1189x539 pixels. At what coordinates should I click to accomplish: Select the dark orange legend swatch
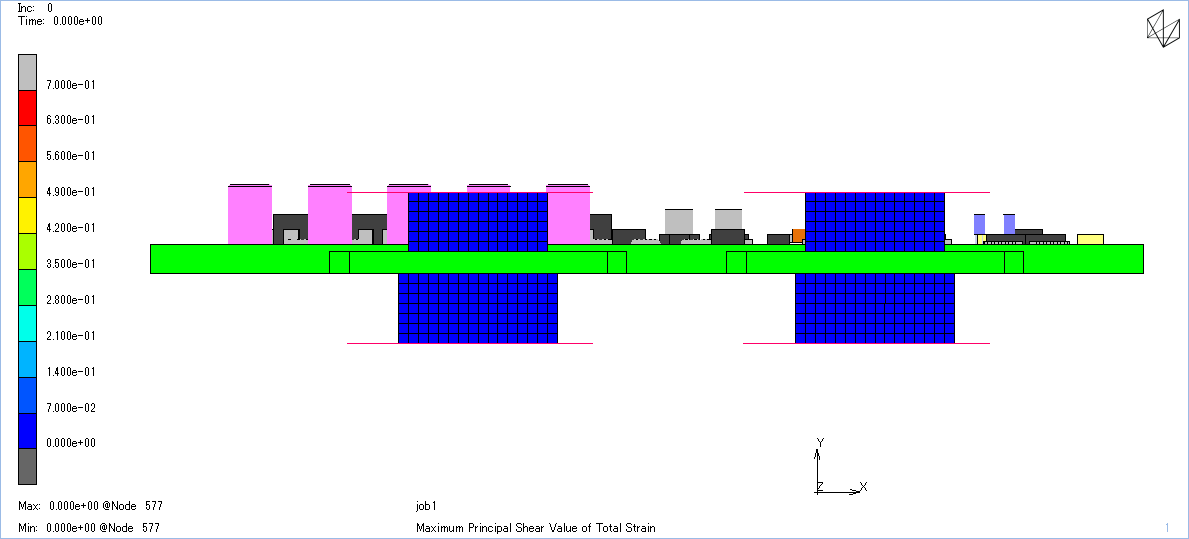pyautogui.click(x=27, y=144)
